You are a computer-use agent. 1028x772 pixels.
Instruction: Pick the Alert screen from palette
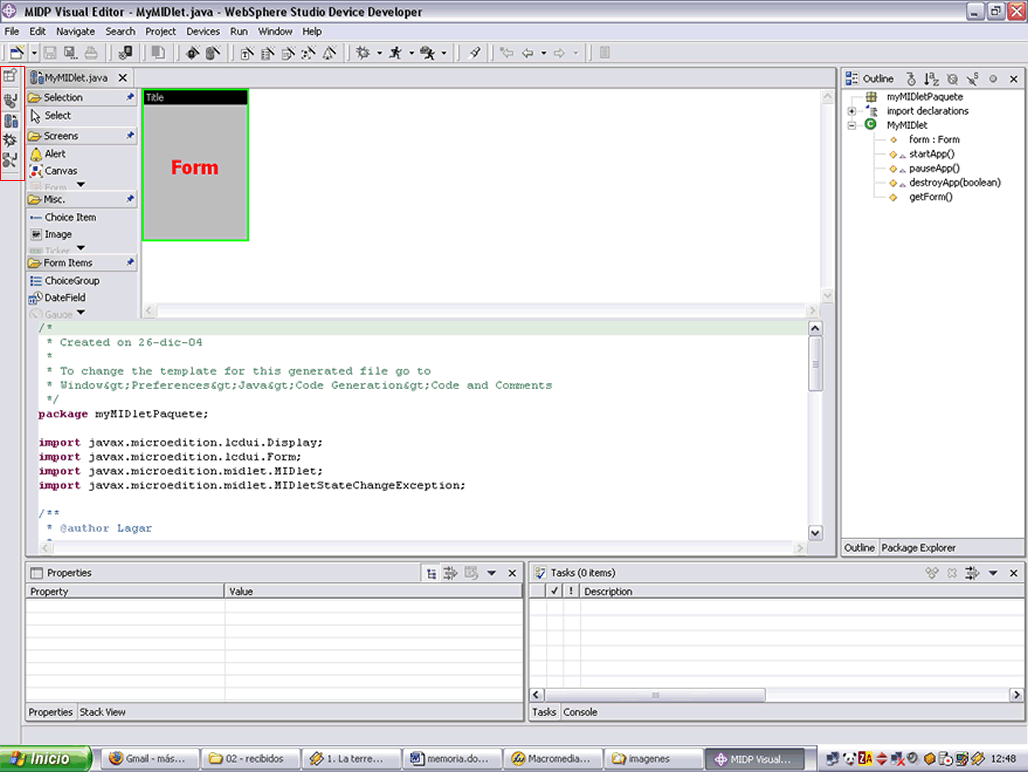click(48, 154)
